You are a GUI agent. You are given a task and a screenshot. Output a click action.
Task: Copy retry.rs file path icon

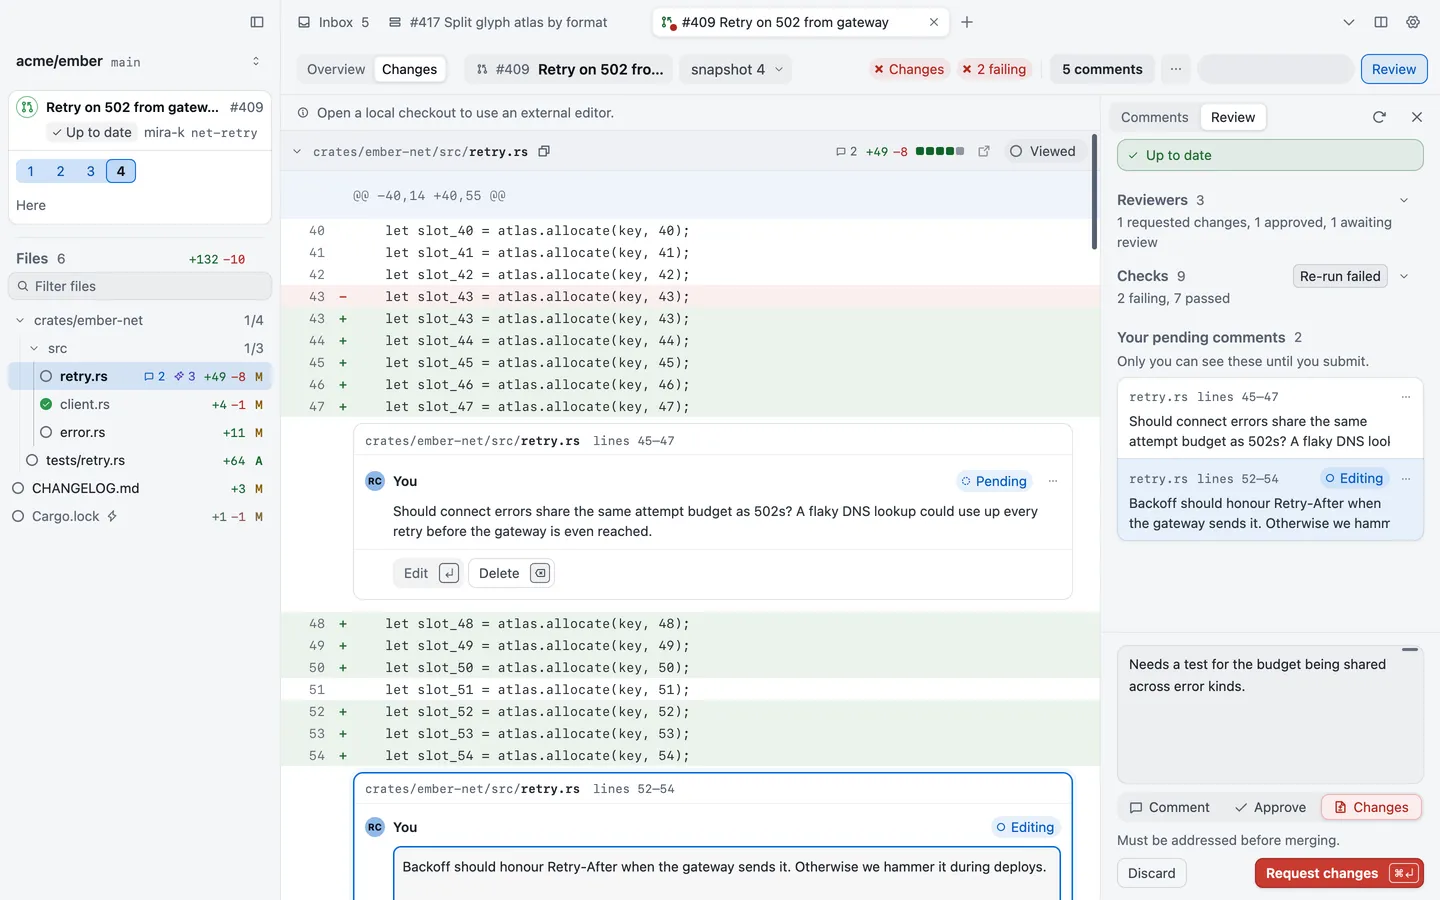tap(544, 151)
